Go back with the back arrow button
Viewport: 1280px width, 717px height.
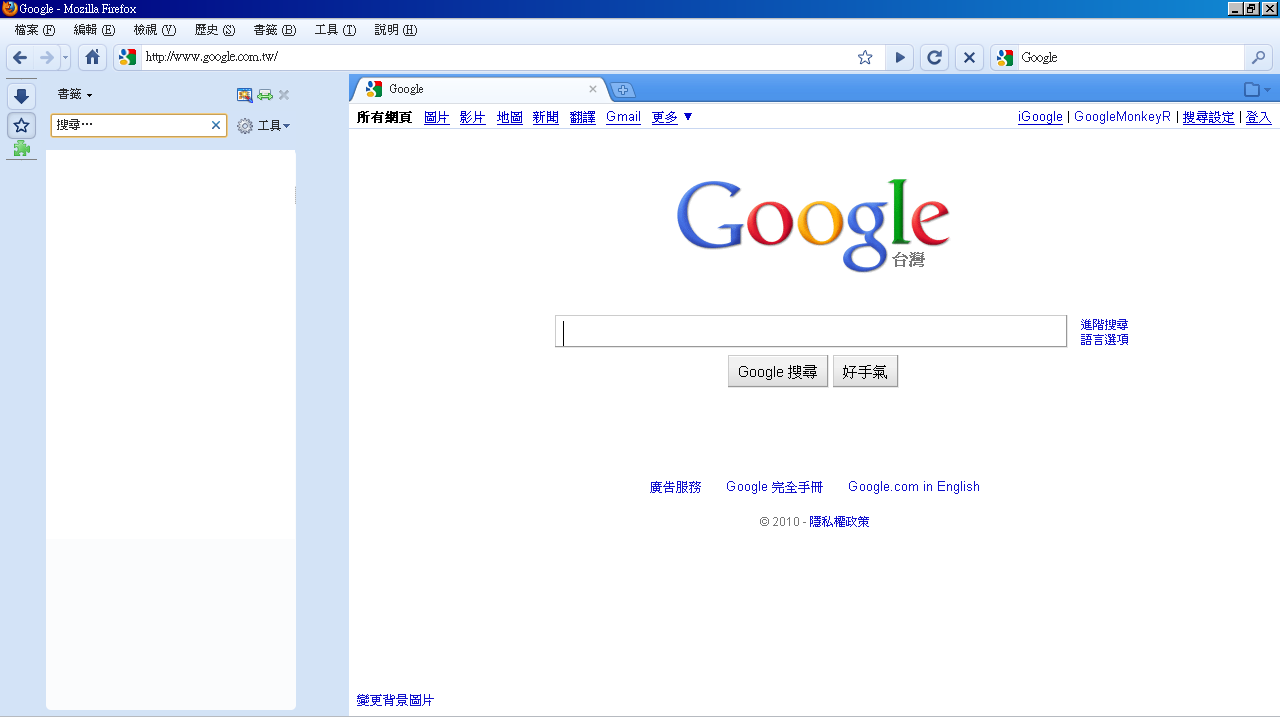pyautogui.click(x=20, y=57)
